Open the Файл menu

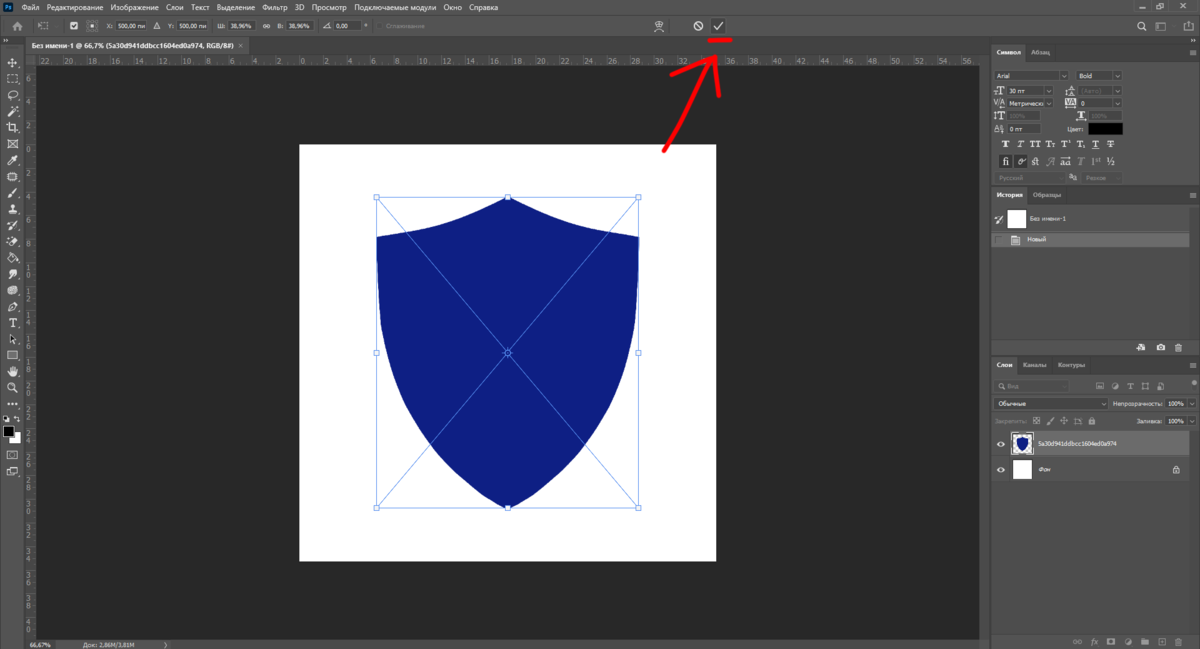(x=31, y=7)
